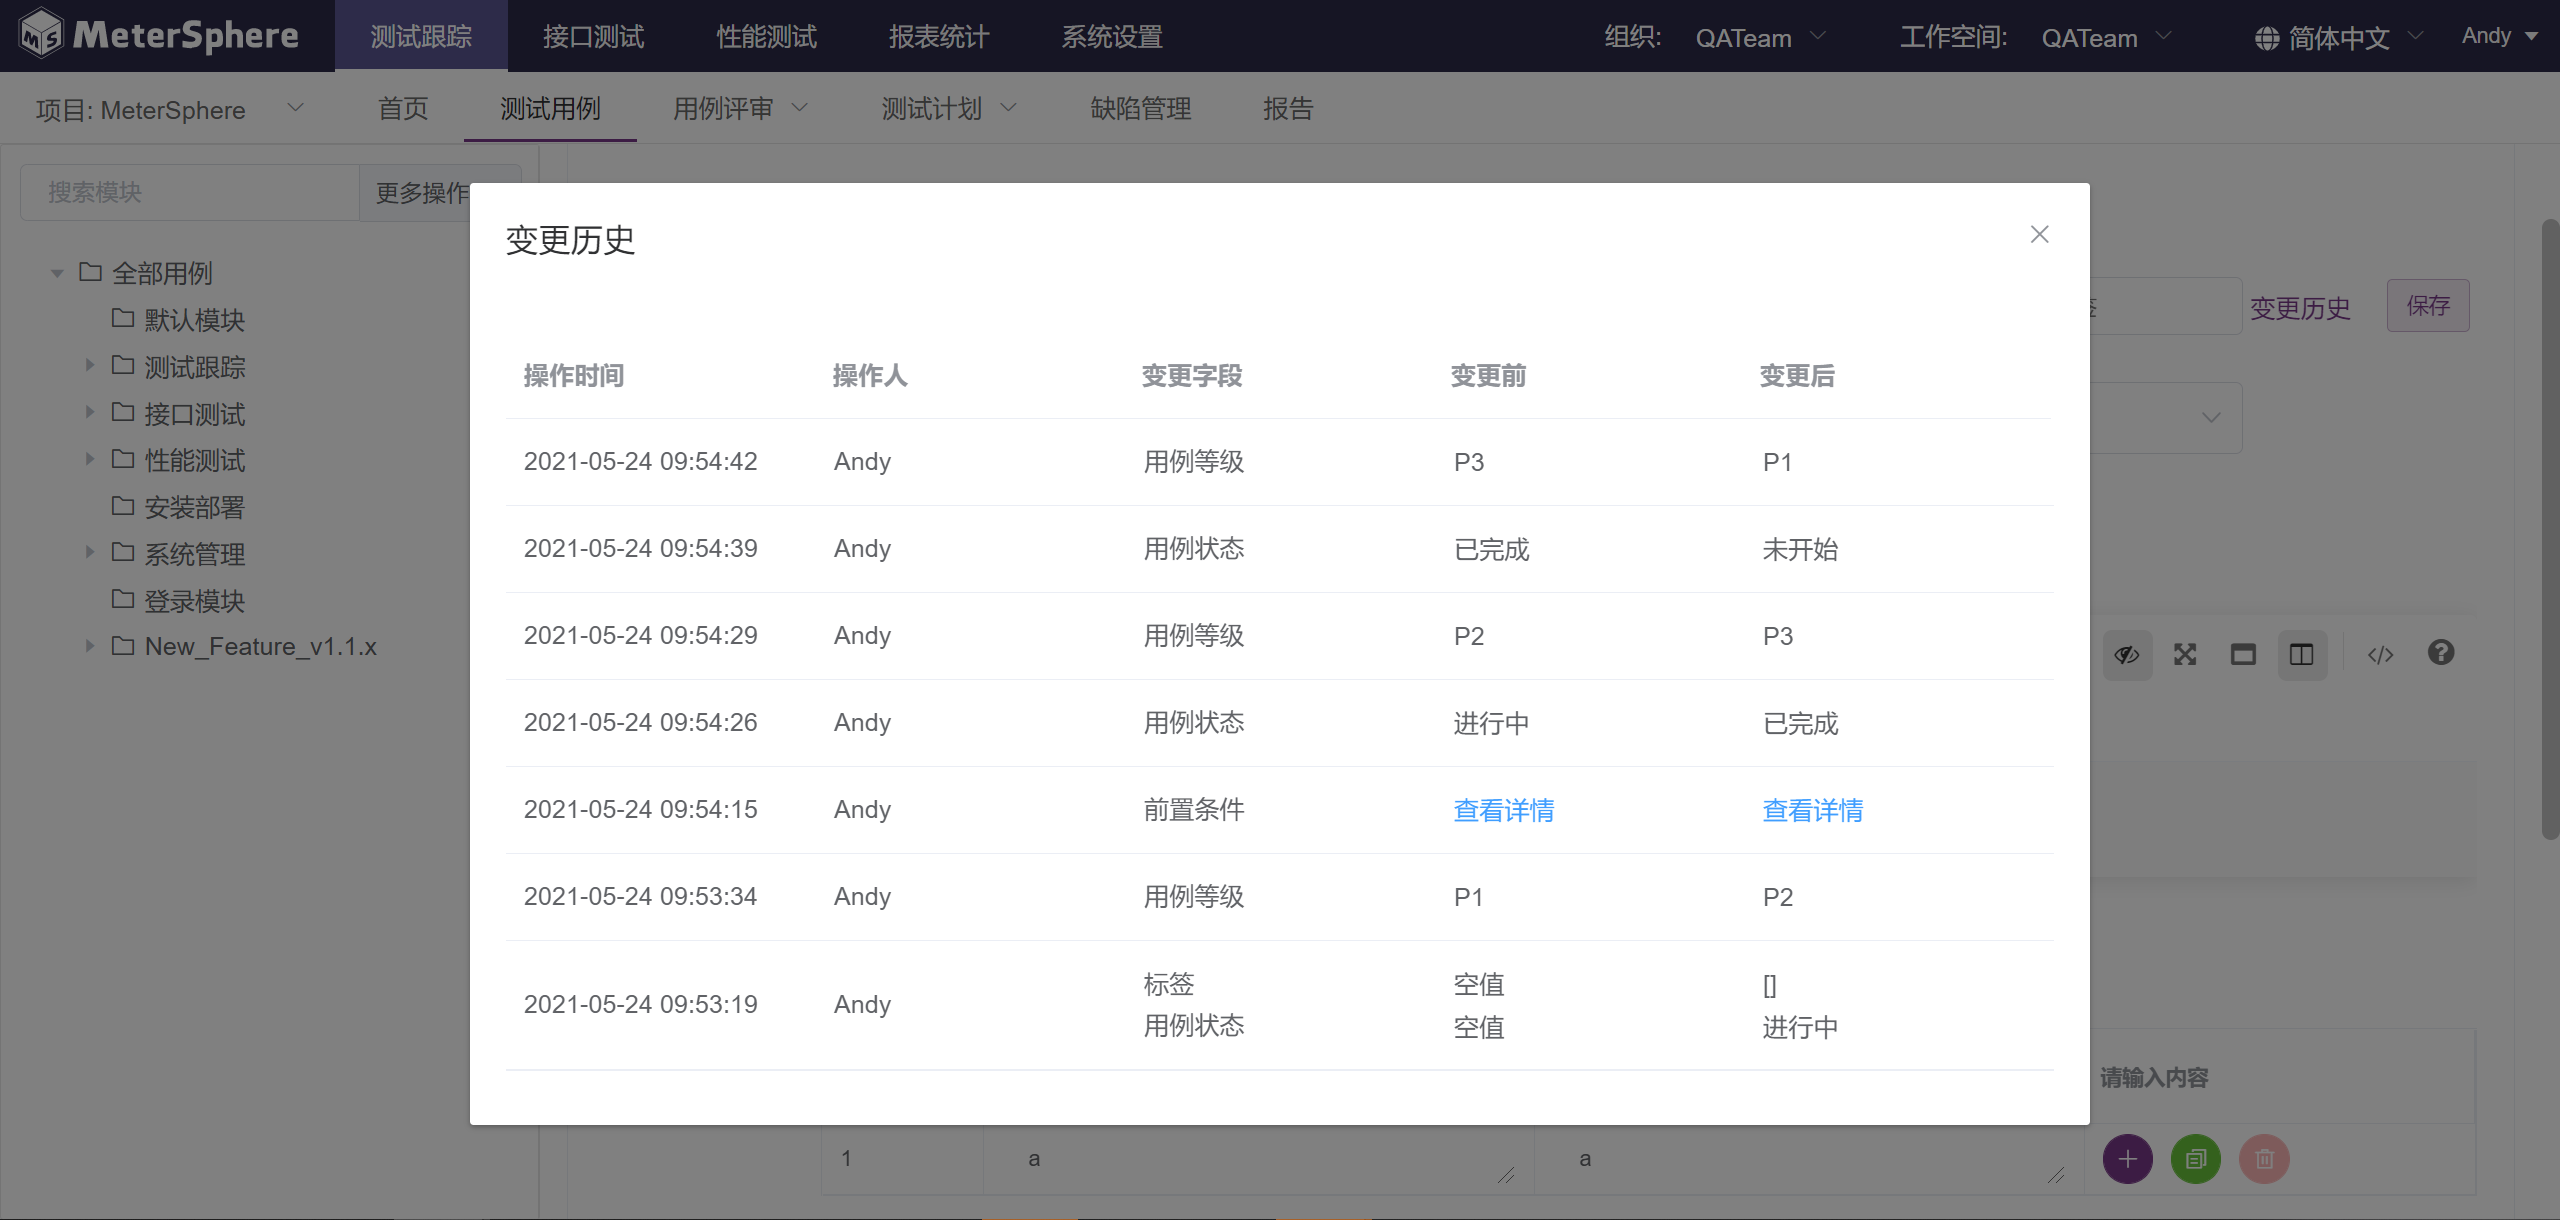Expand the 接口测试 tree node
This screenshot has height=1220, width=2560.
(89, 412)
